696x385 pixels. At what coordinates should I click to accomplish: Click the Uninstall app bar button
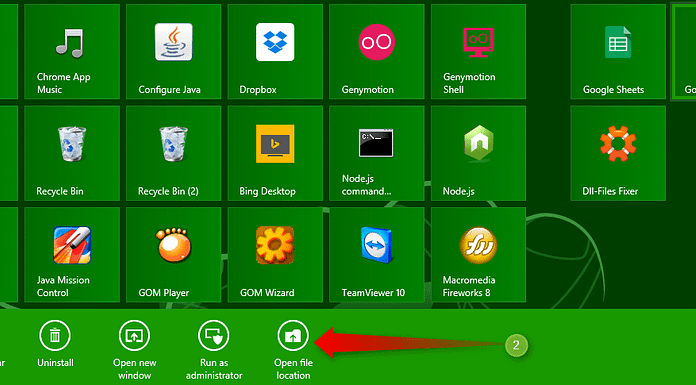[x=55, y=344]
